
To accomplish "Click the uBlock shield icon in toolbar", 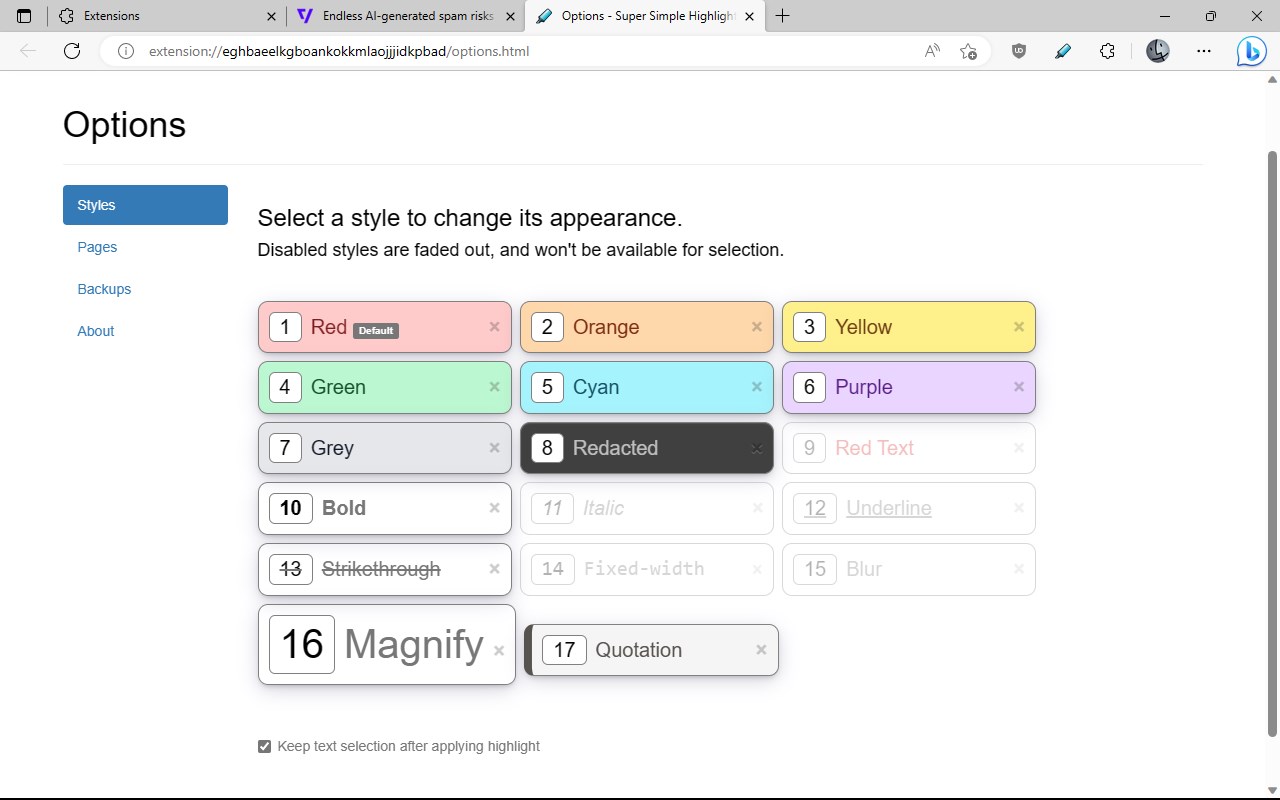I will pyautogui.click(x=1019, y=51).
